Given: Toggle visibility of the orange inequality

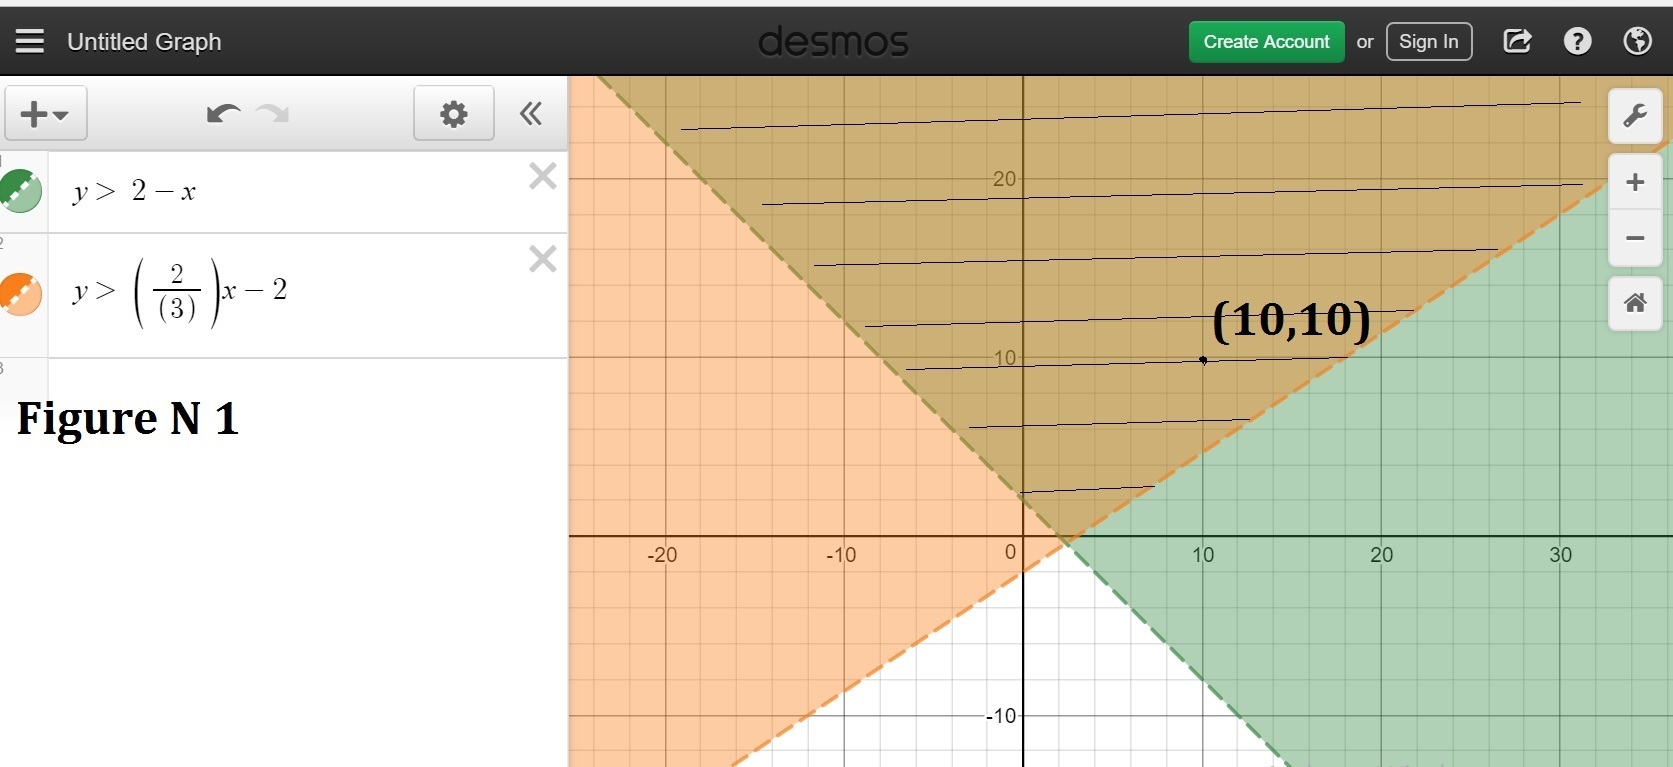Looking at the screenshot, I should pyautogui.click(x=20, y=294).
